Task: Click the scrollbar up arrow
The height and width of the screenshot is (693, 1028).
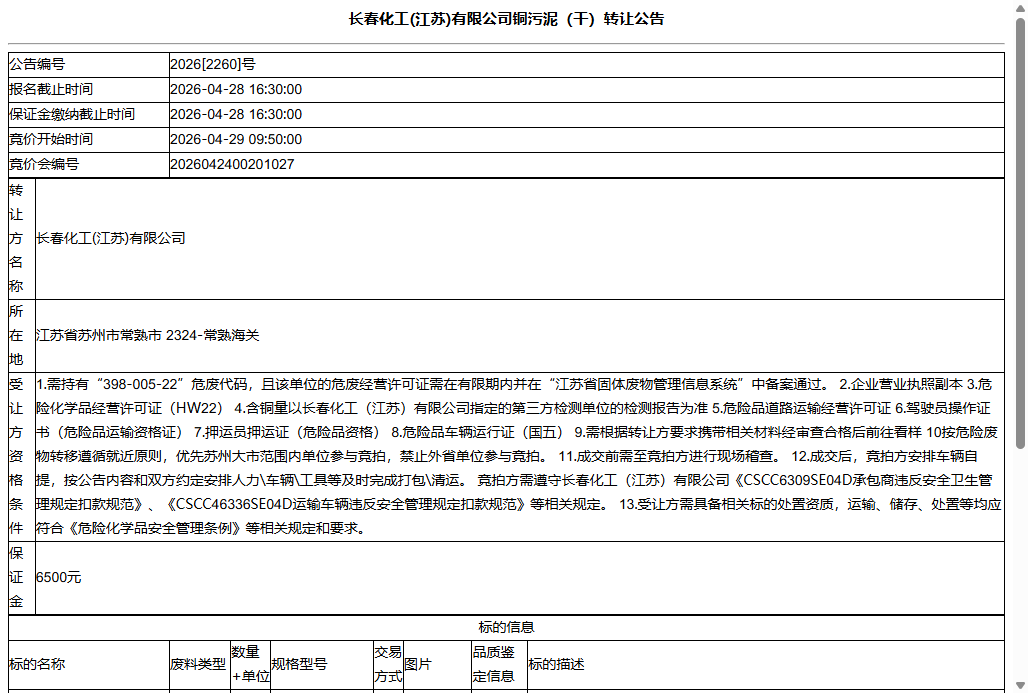Action: [1020, 7]
